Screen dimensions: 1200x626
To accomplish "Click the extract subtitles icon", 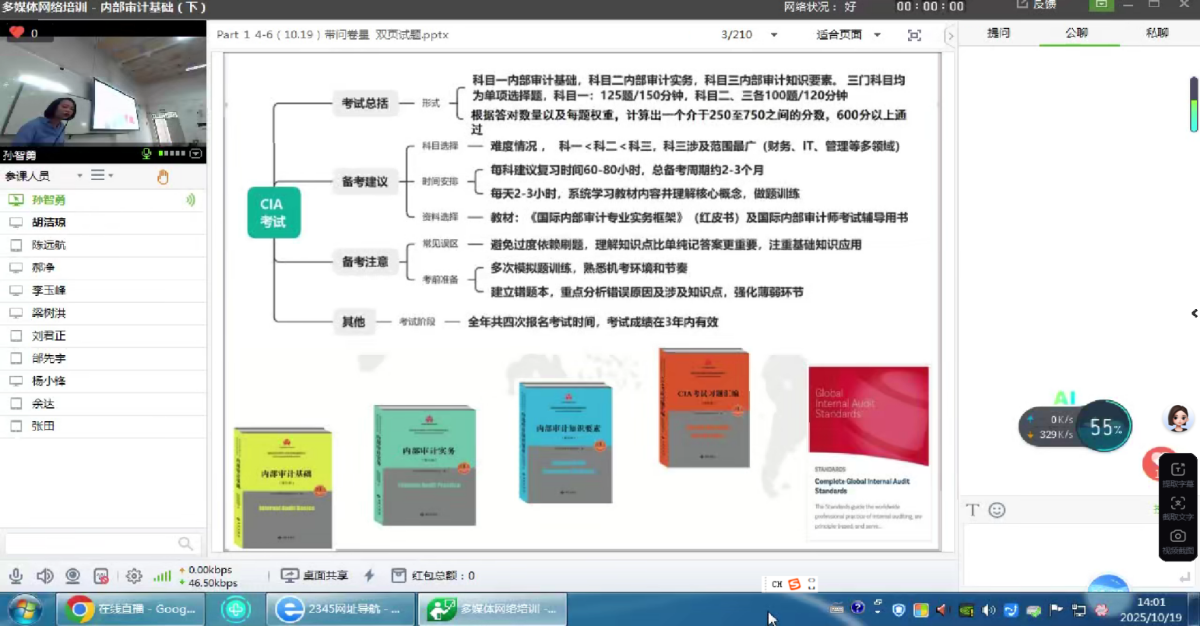I will [1178, 470].
